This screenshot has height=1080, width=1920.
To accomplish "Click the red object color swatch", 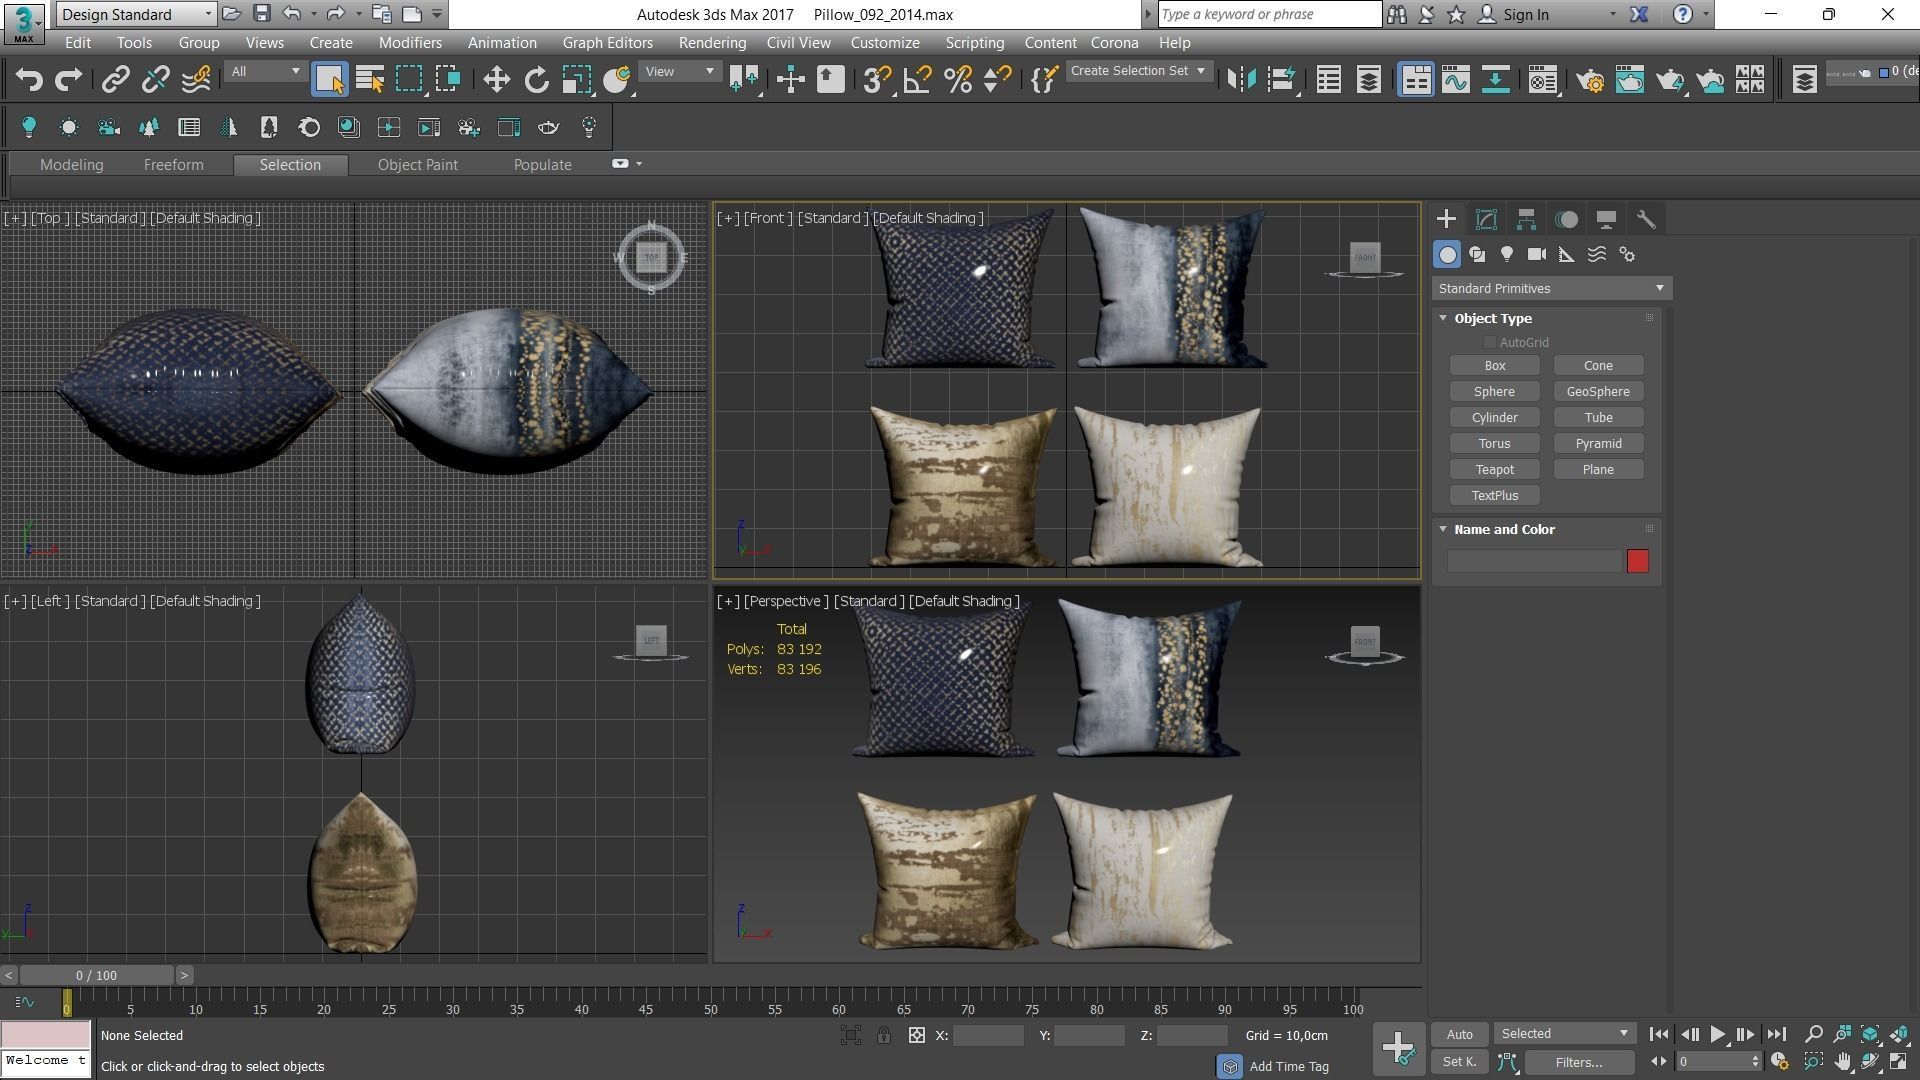I will click(1637, 562).
